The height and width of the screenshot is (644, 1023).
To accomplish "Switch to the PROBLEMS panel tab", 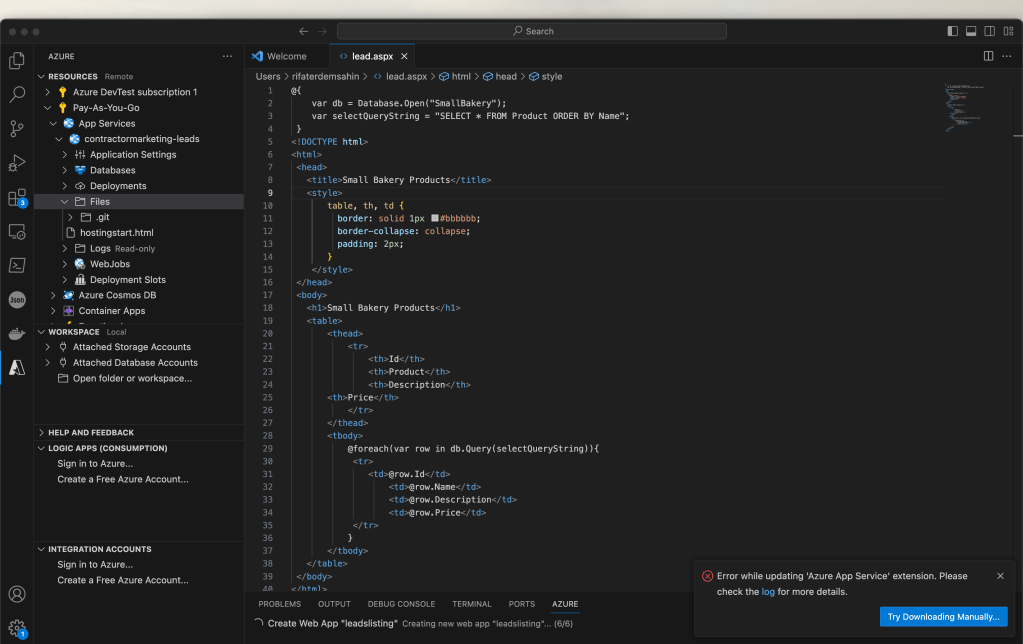I will [x=279, y=604].
